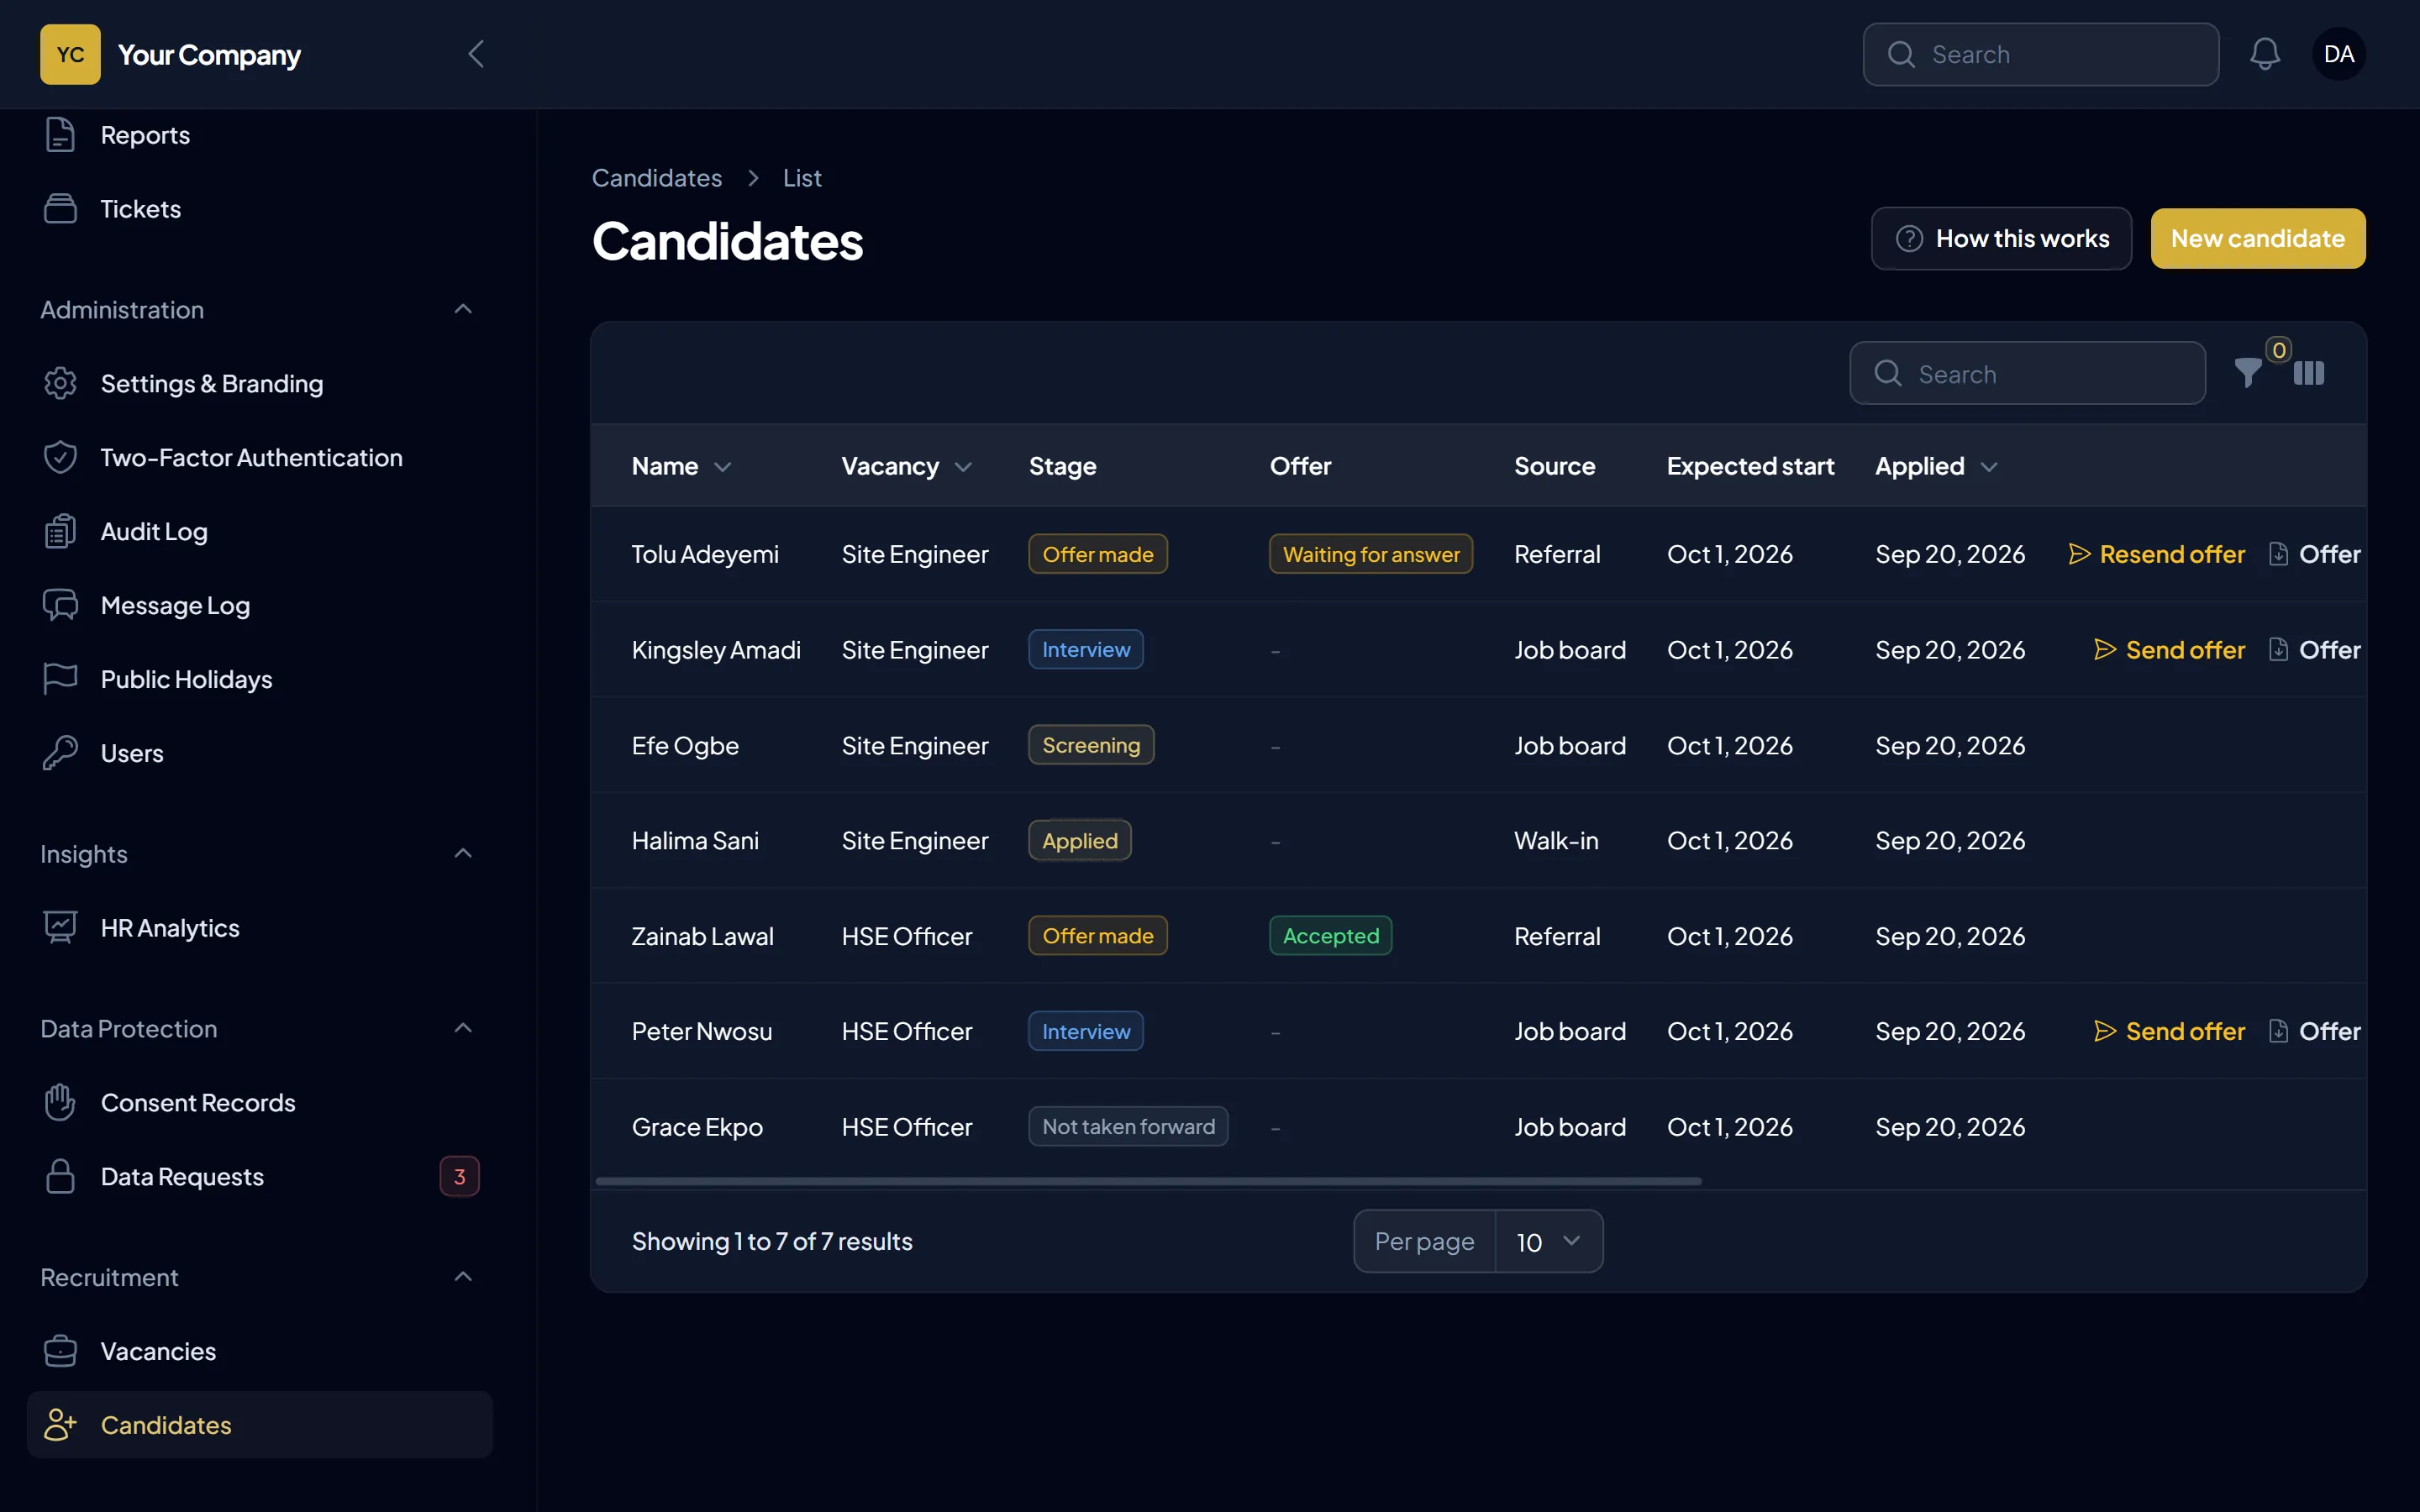Image resolution: width=2420 pixels, height=1512 pixels.
Task: Click the Public Holidays flag icon
Action: click(x=60, y=679)
